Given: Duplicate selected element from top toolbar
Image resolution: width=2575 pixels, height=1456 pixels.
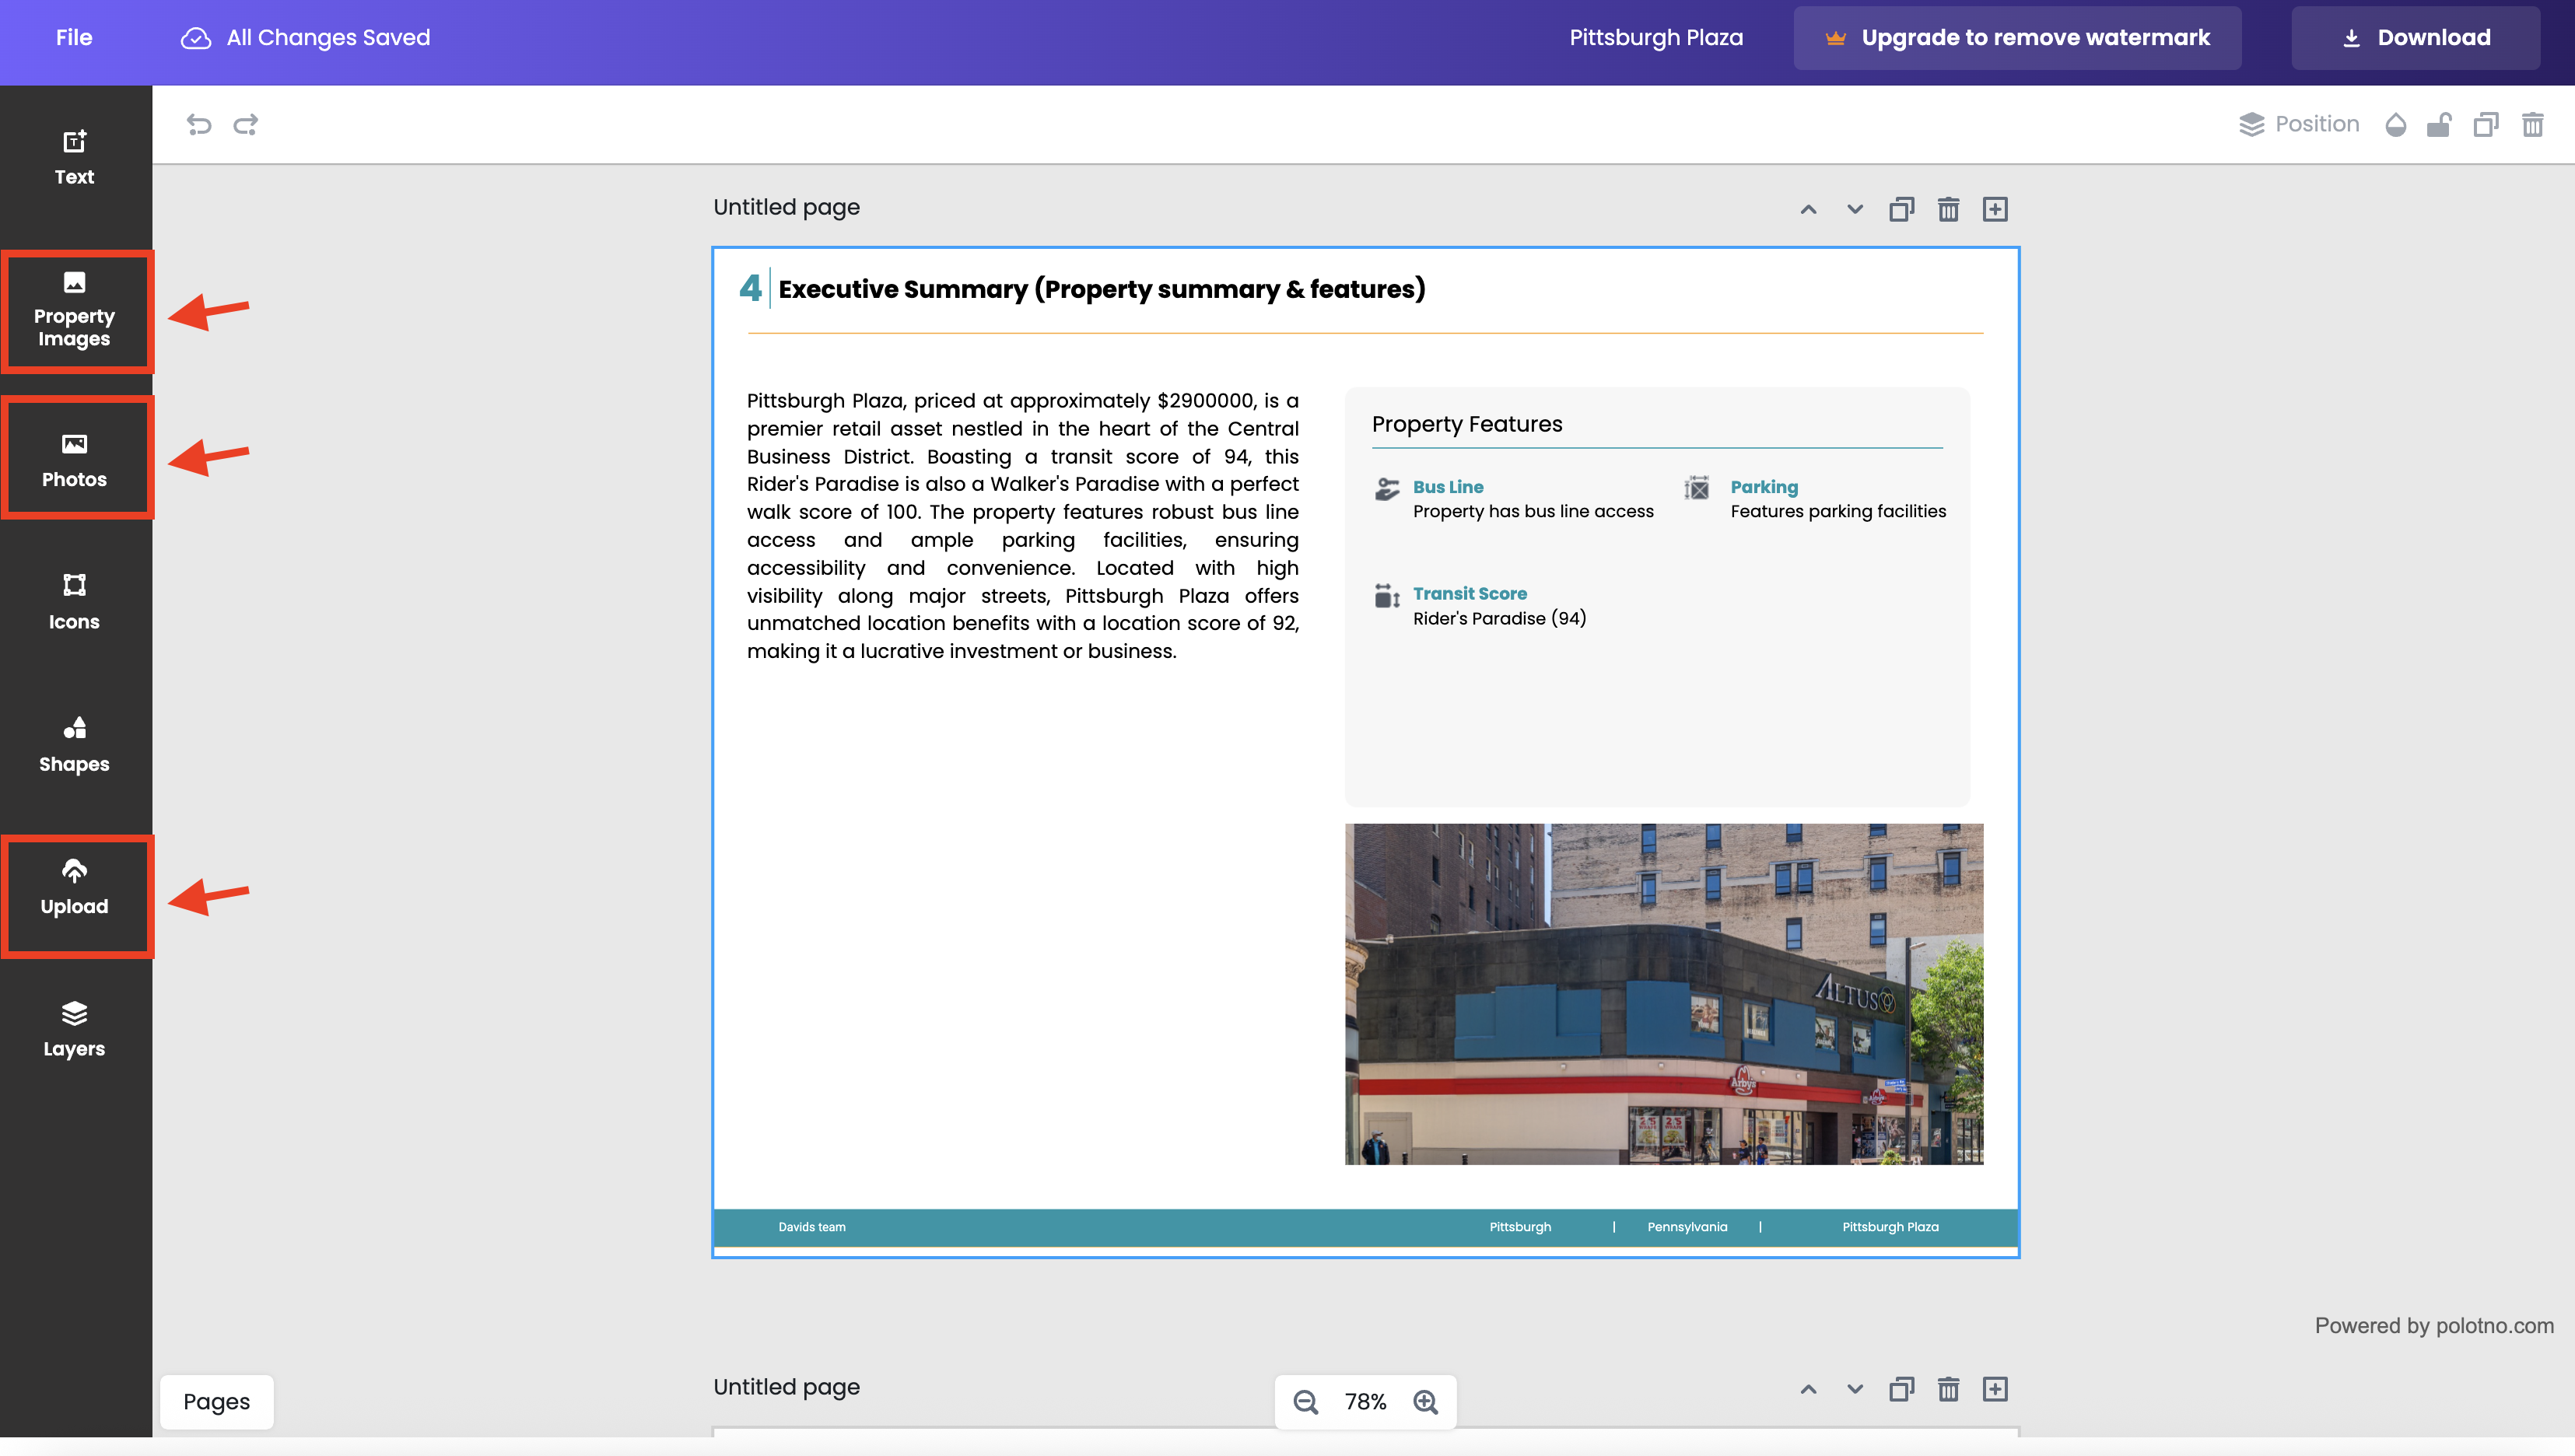Looking at the screenshot, I should [x=2485, y=124].
